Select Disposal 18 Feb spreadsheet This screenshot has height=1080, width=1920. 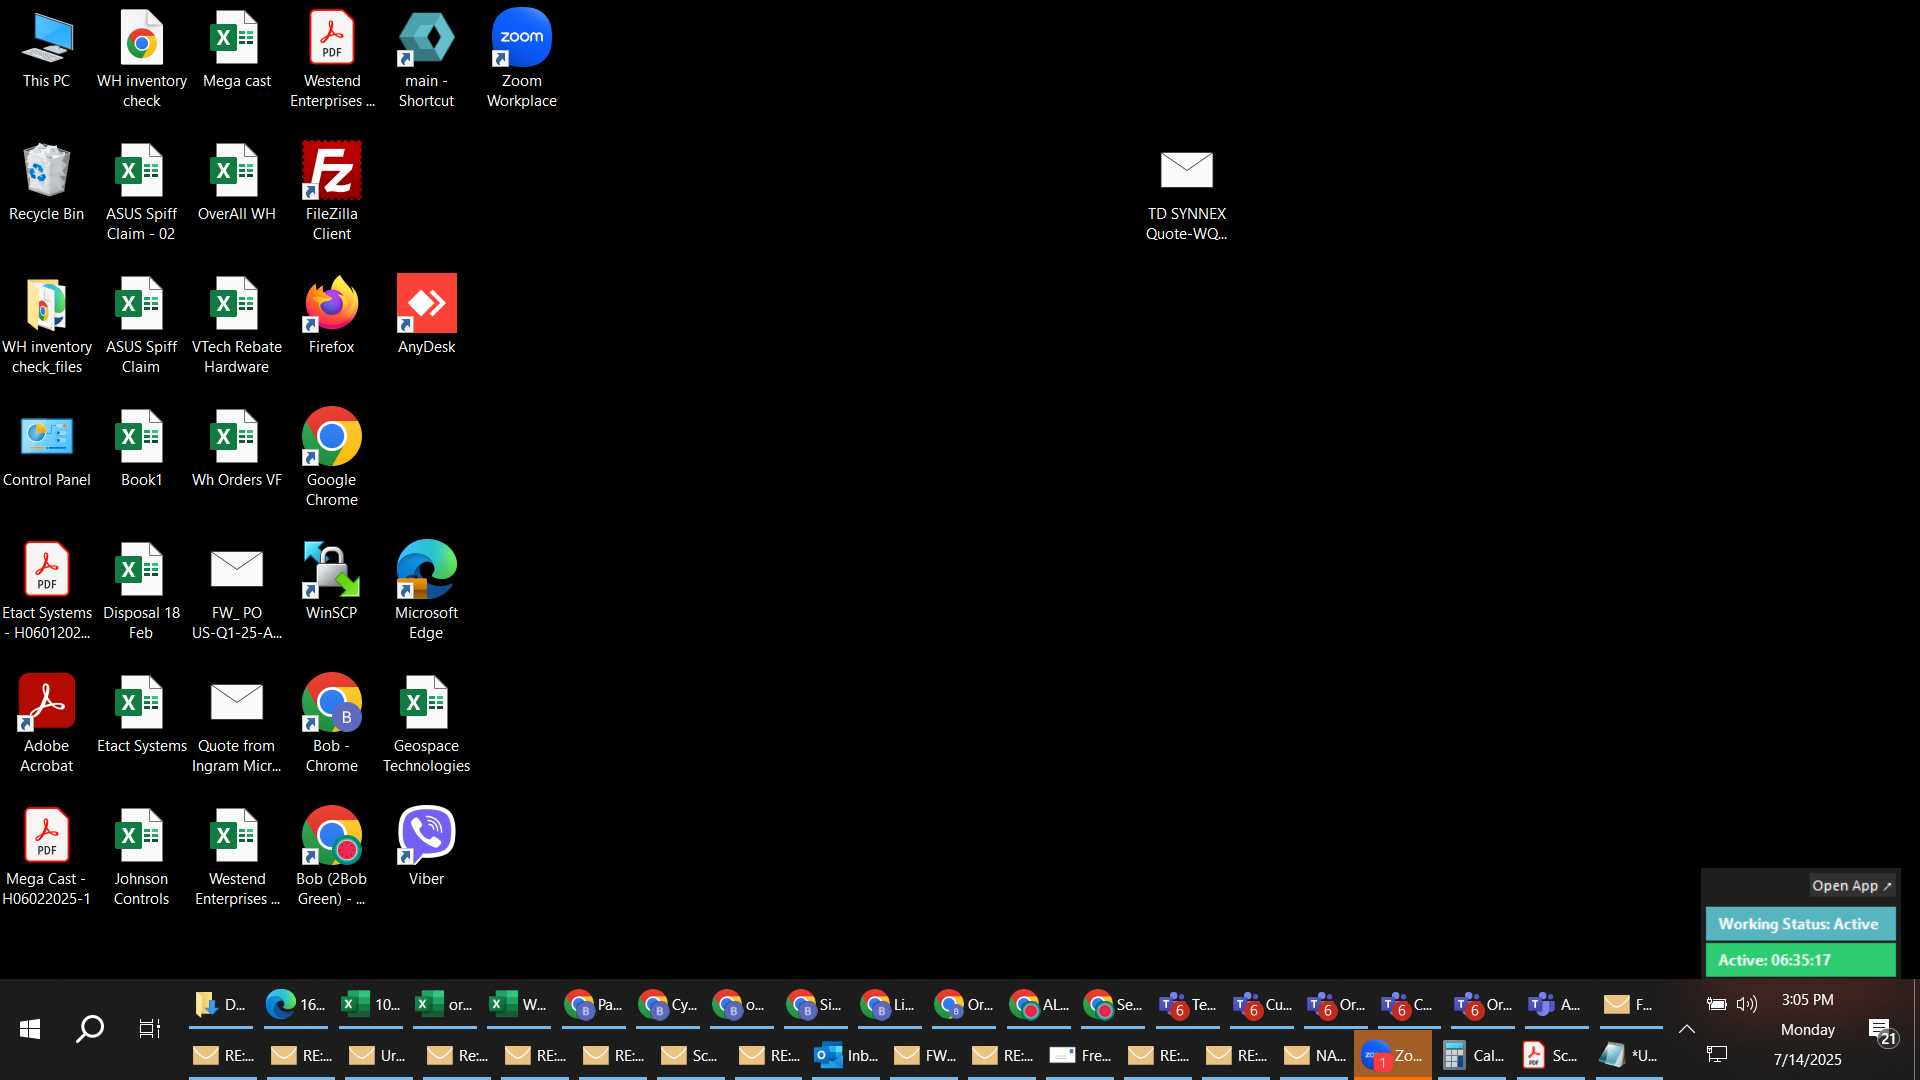tap(141, 591)
